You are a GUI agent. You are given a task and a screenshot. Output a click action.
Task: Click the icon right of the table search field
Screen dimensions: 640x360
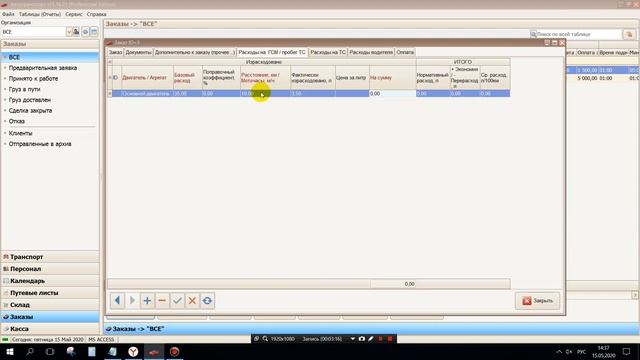[x=629, y=34]
